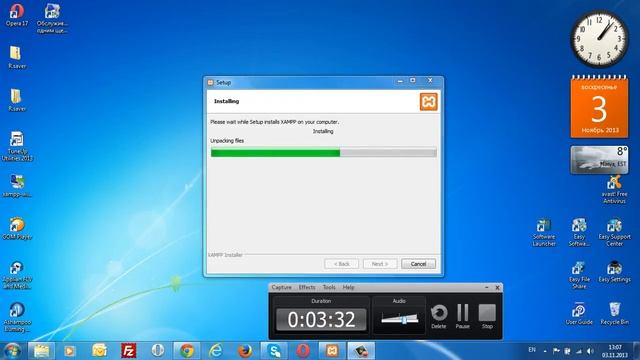The width and height of the screenshot is (640, 360).
Task: Open the Recycle Bin
Action: tap(614, 313)
